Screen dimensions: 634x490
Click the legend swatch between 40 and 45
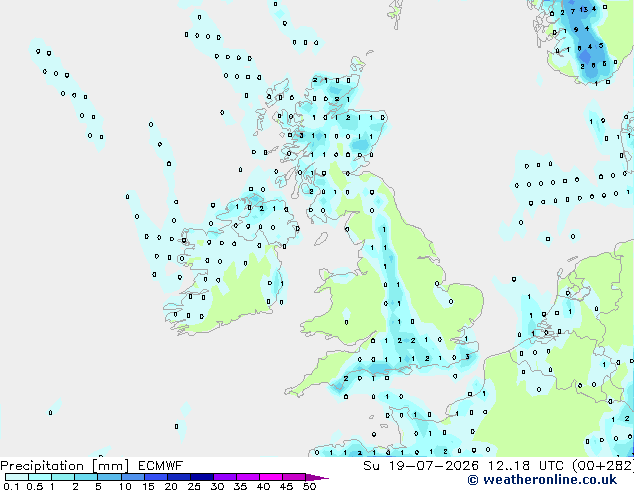coord(271,477)
